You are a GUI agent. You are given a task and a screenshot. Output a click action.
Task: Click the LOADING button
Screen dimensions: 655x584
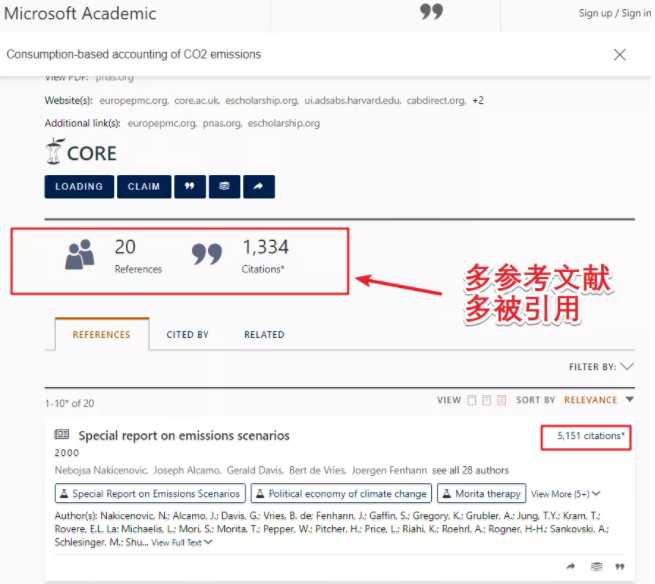pyautogui.click(x=79, y=186)
